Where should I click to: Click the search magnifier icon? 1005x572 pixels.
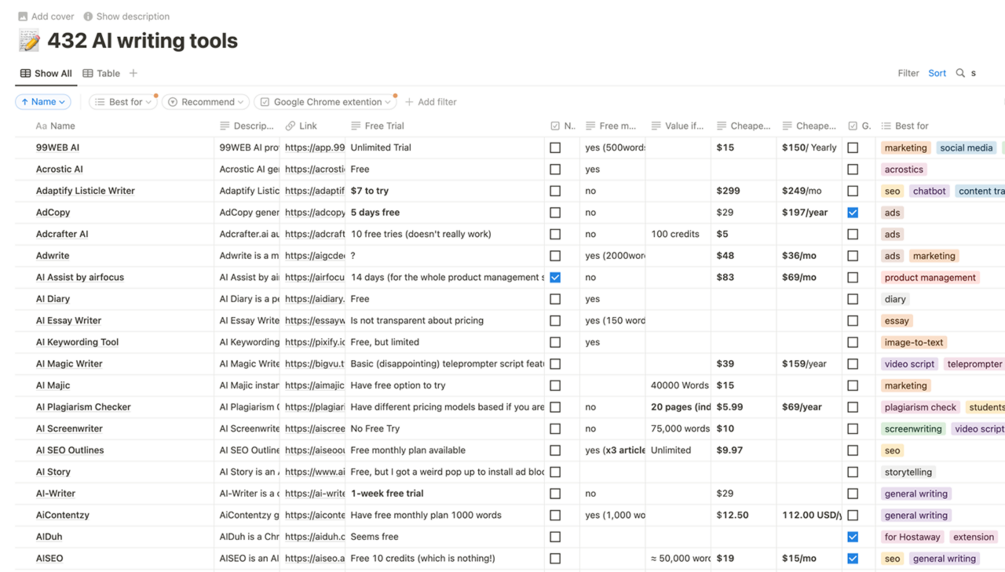tap(960, 73)
